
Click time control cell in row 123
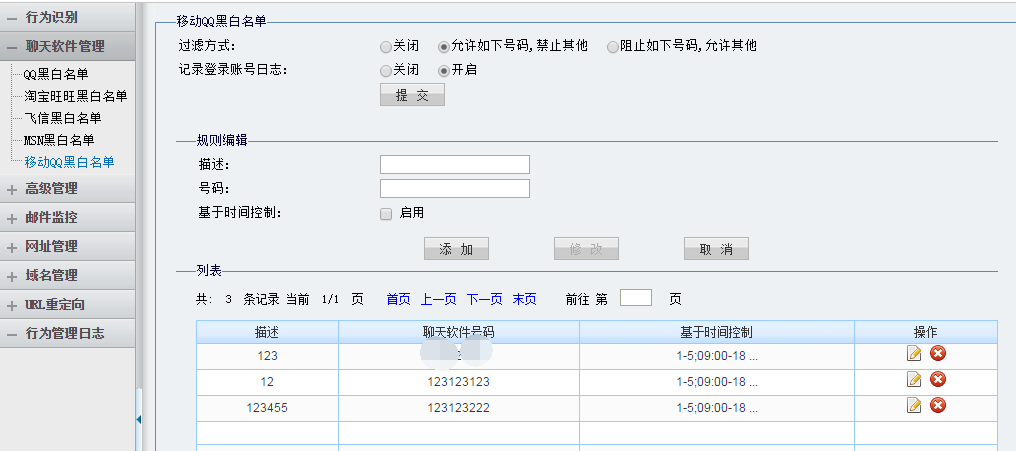point(717,356)
